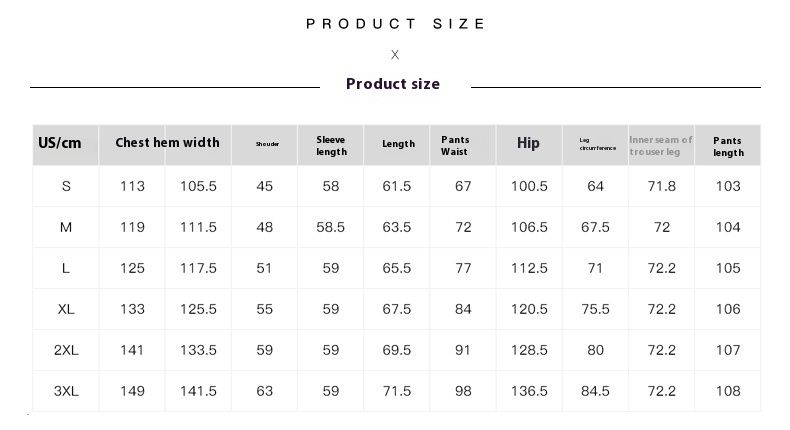Screen dimensions: 790x430
Task: Select the "Hip" column header
Action: point(528,144)
